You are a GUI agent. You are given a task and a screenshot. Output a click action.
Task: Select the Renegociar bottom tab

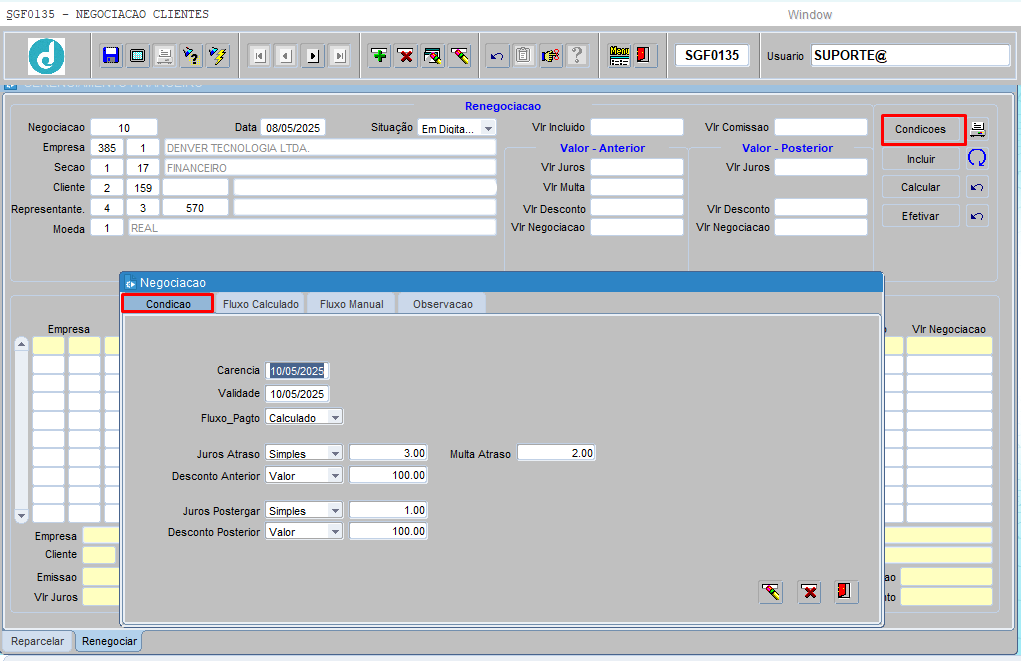109,641
